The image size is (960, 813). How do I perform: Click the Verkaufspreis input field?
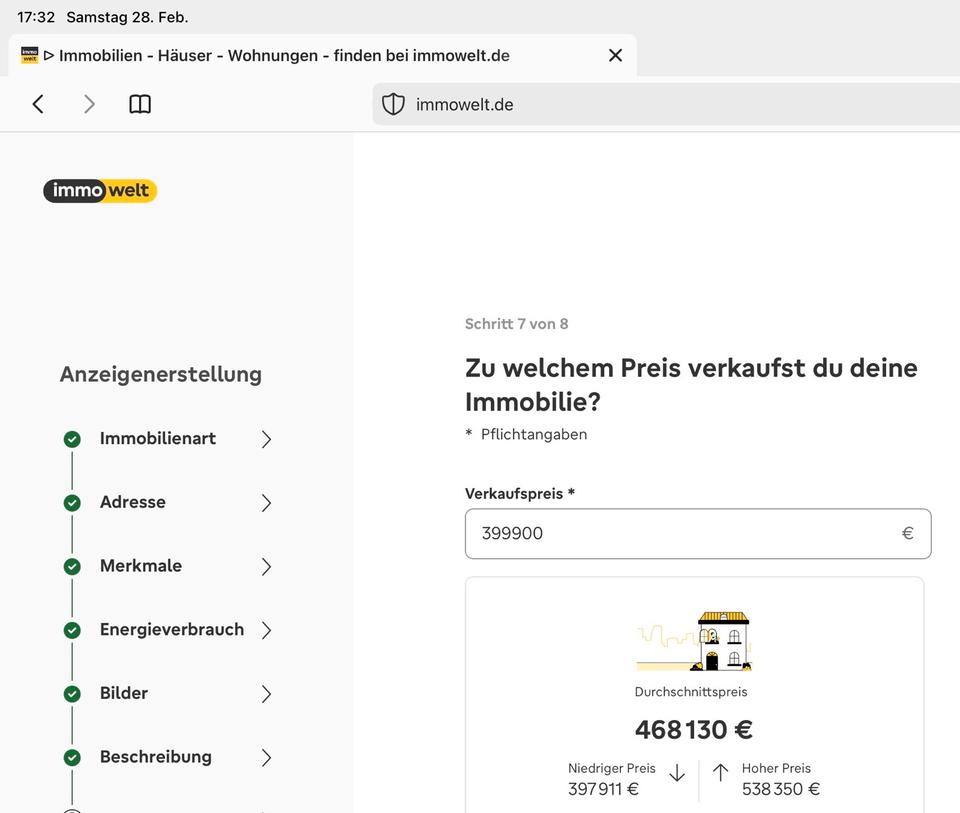coord(680,534)
